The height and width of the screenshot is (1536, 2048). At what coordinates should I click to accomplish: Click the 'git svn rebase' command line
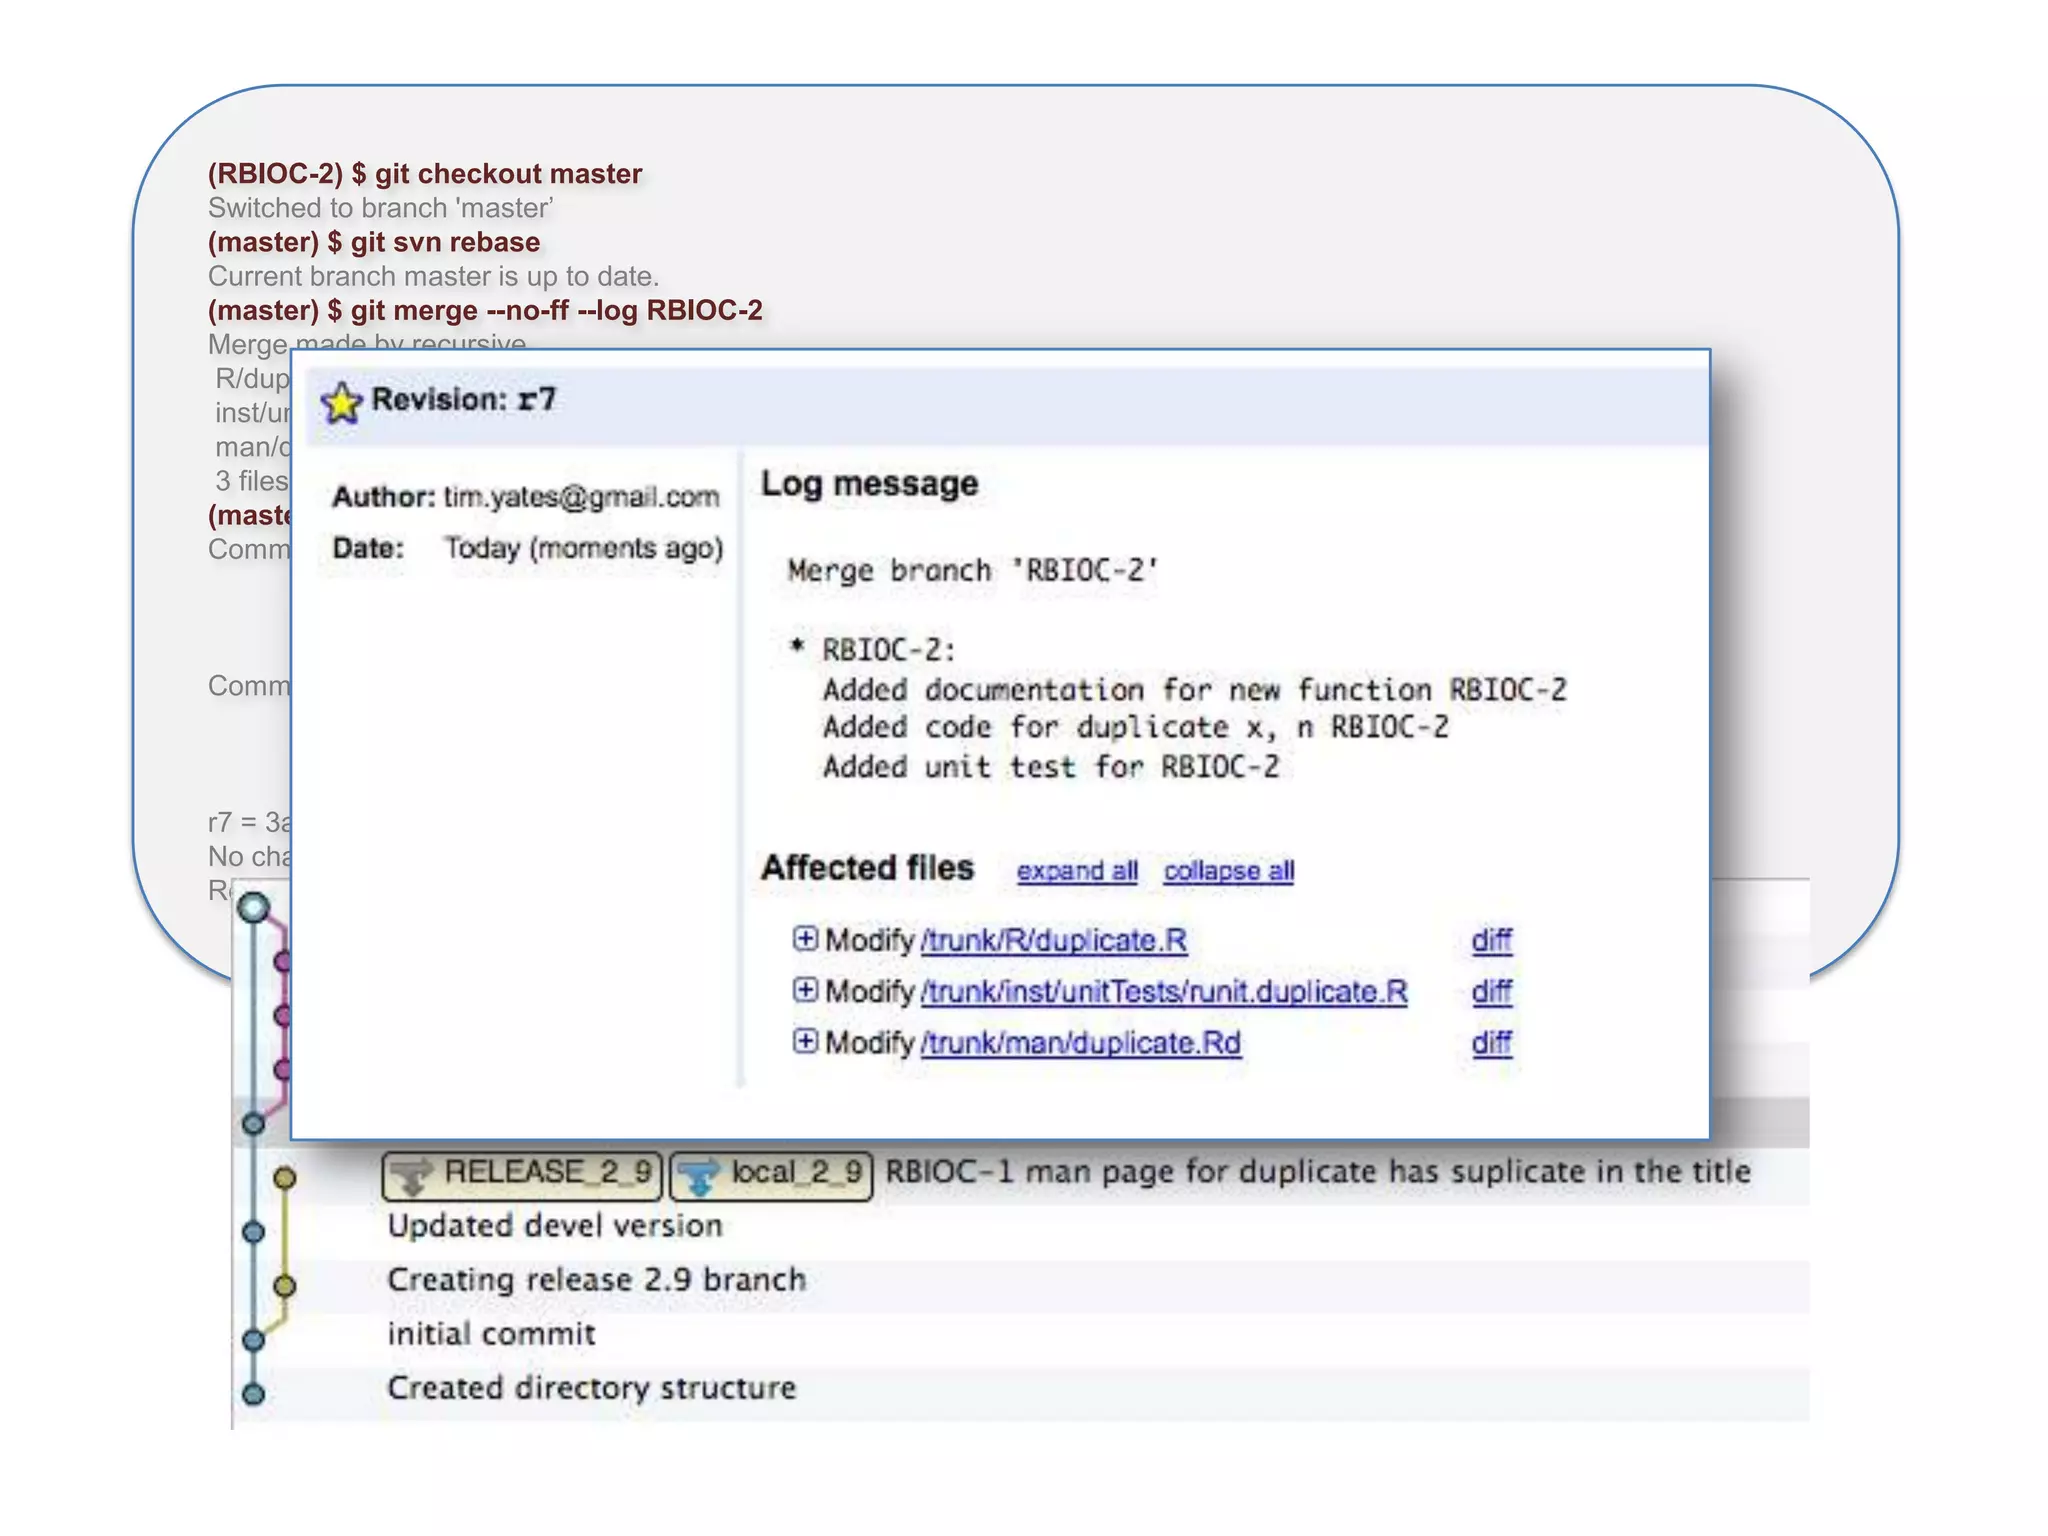[x=374, y=242]
